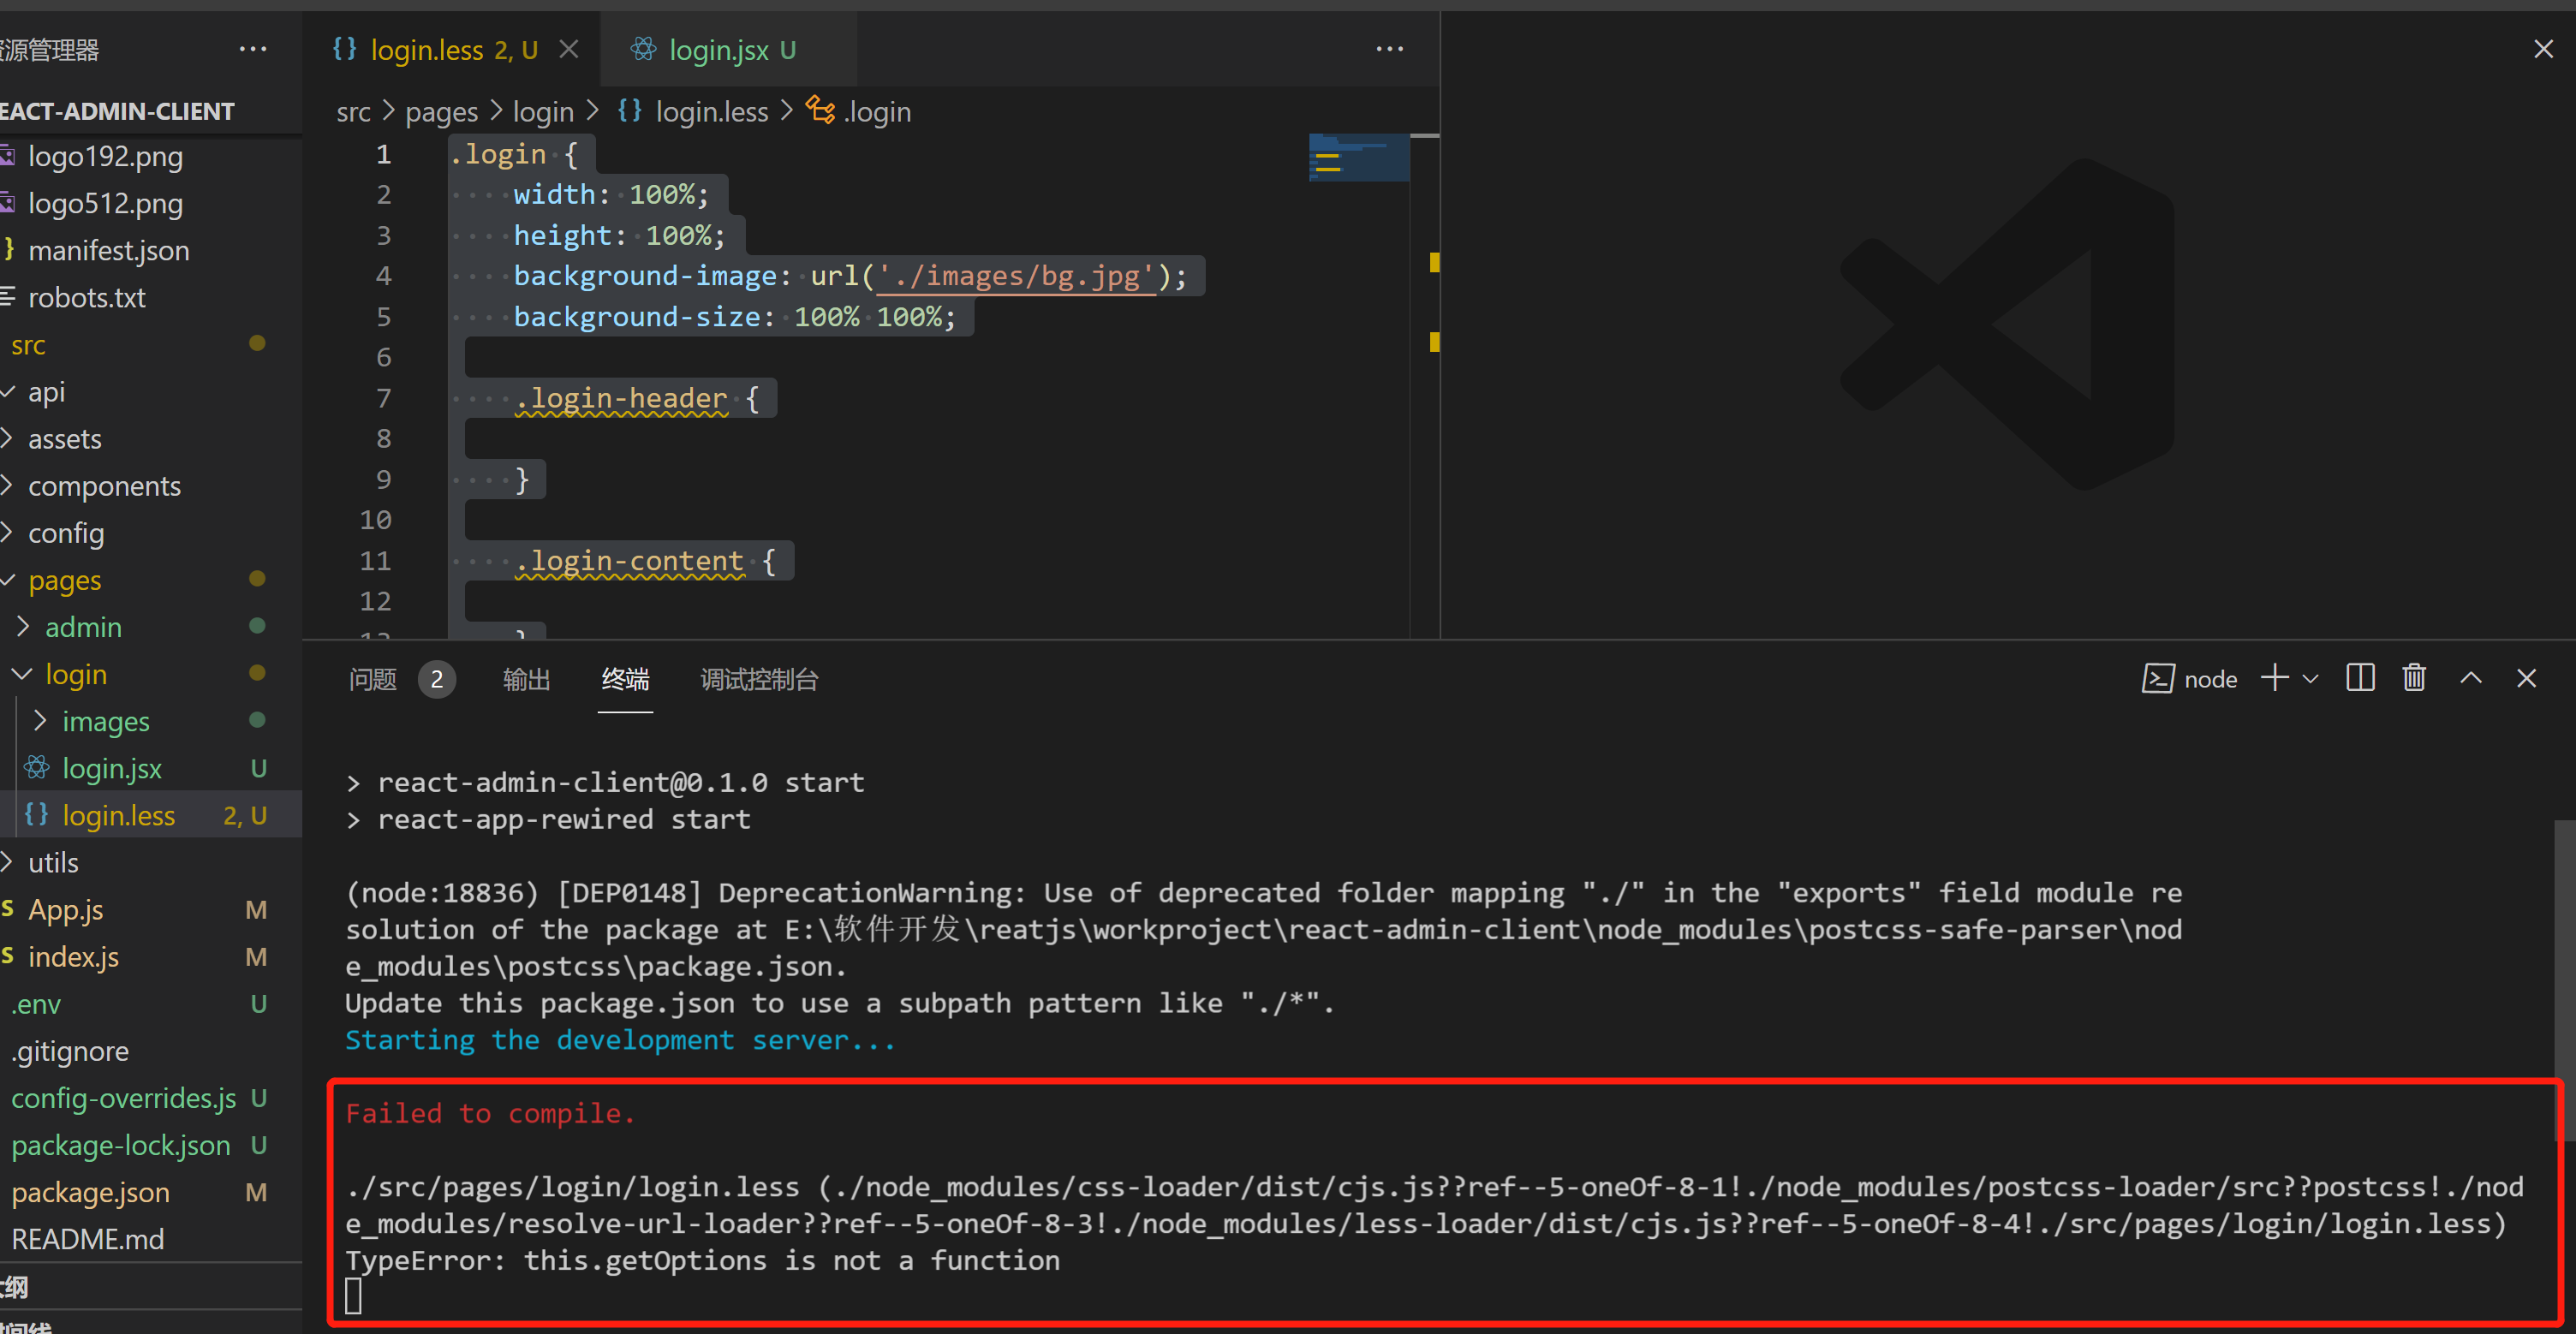Split the terminal panel
Image resolution: width=2576 pixels, height=1334 pixels.
[x=2360, y=679]
